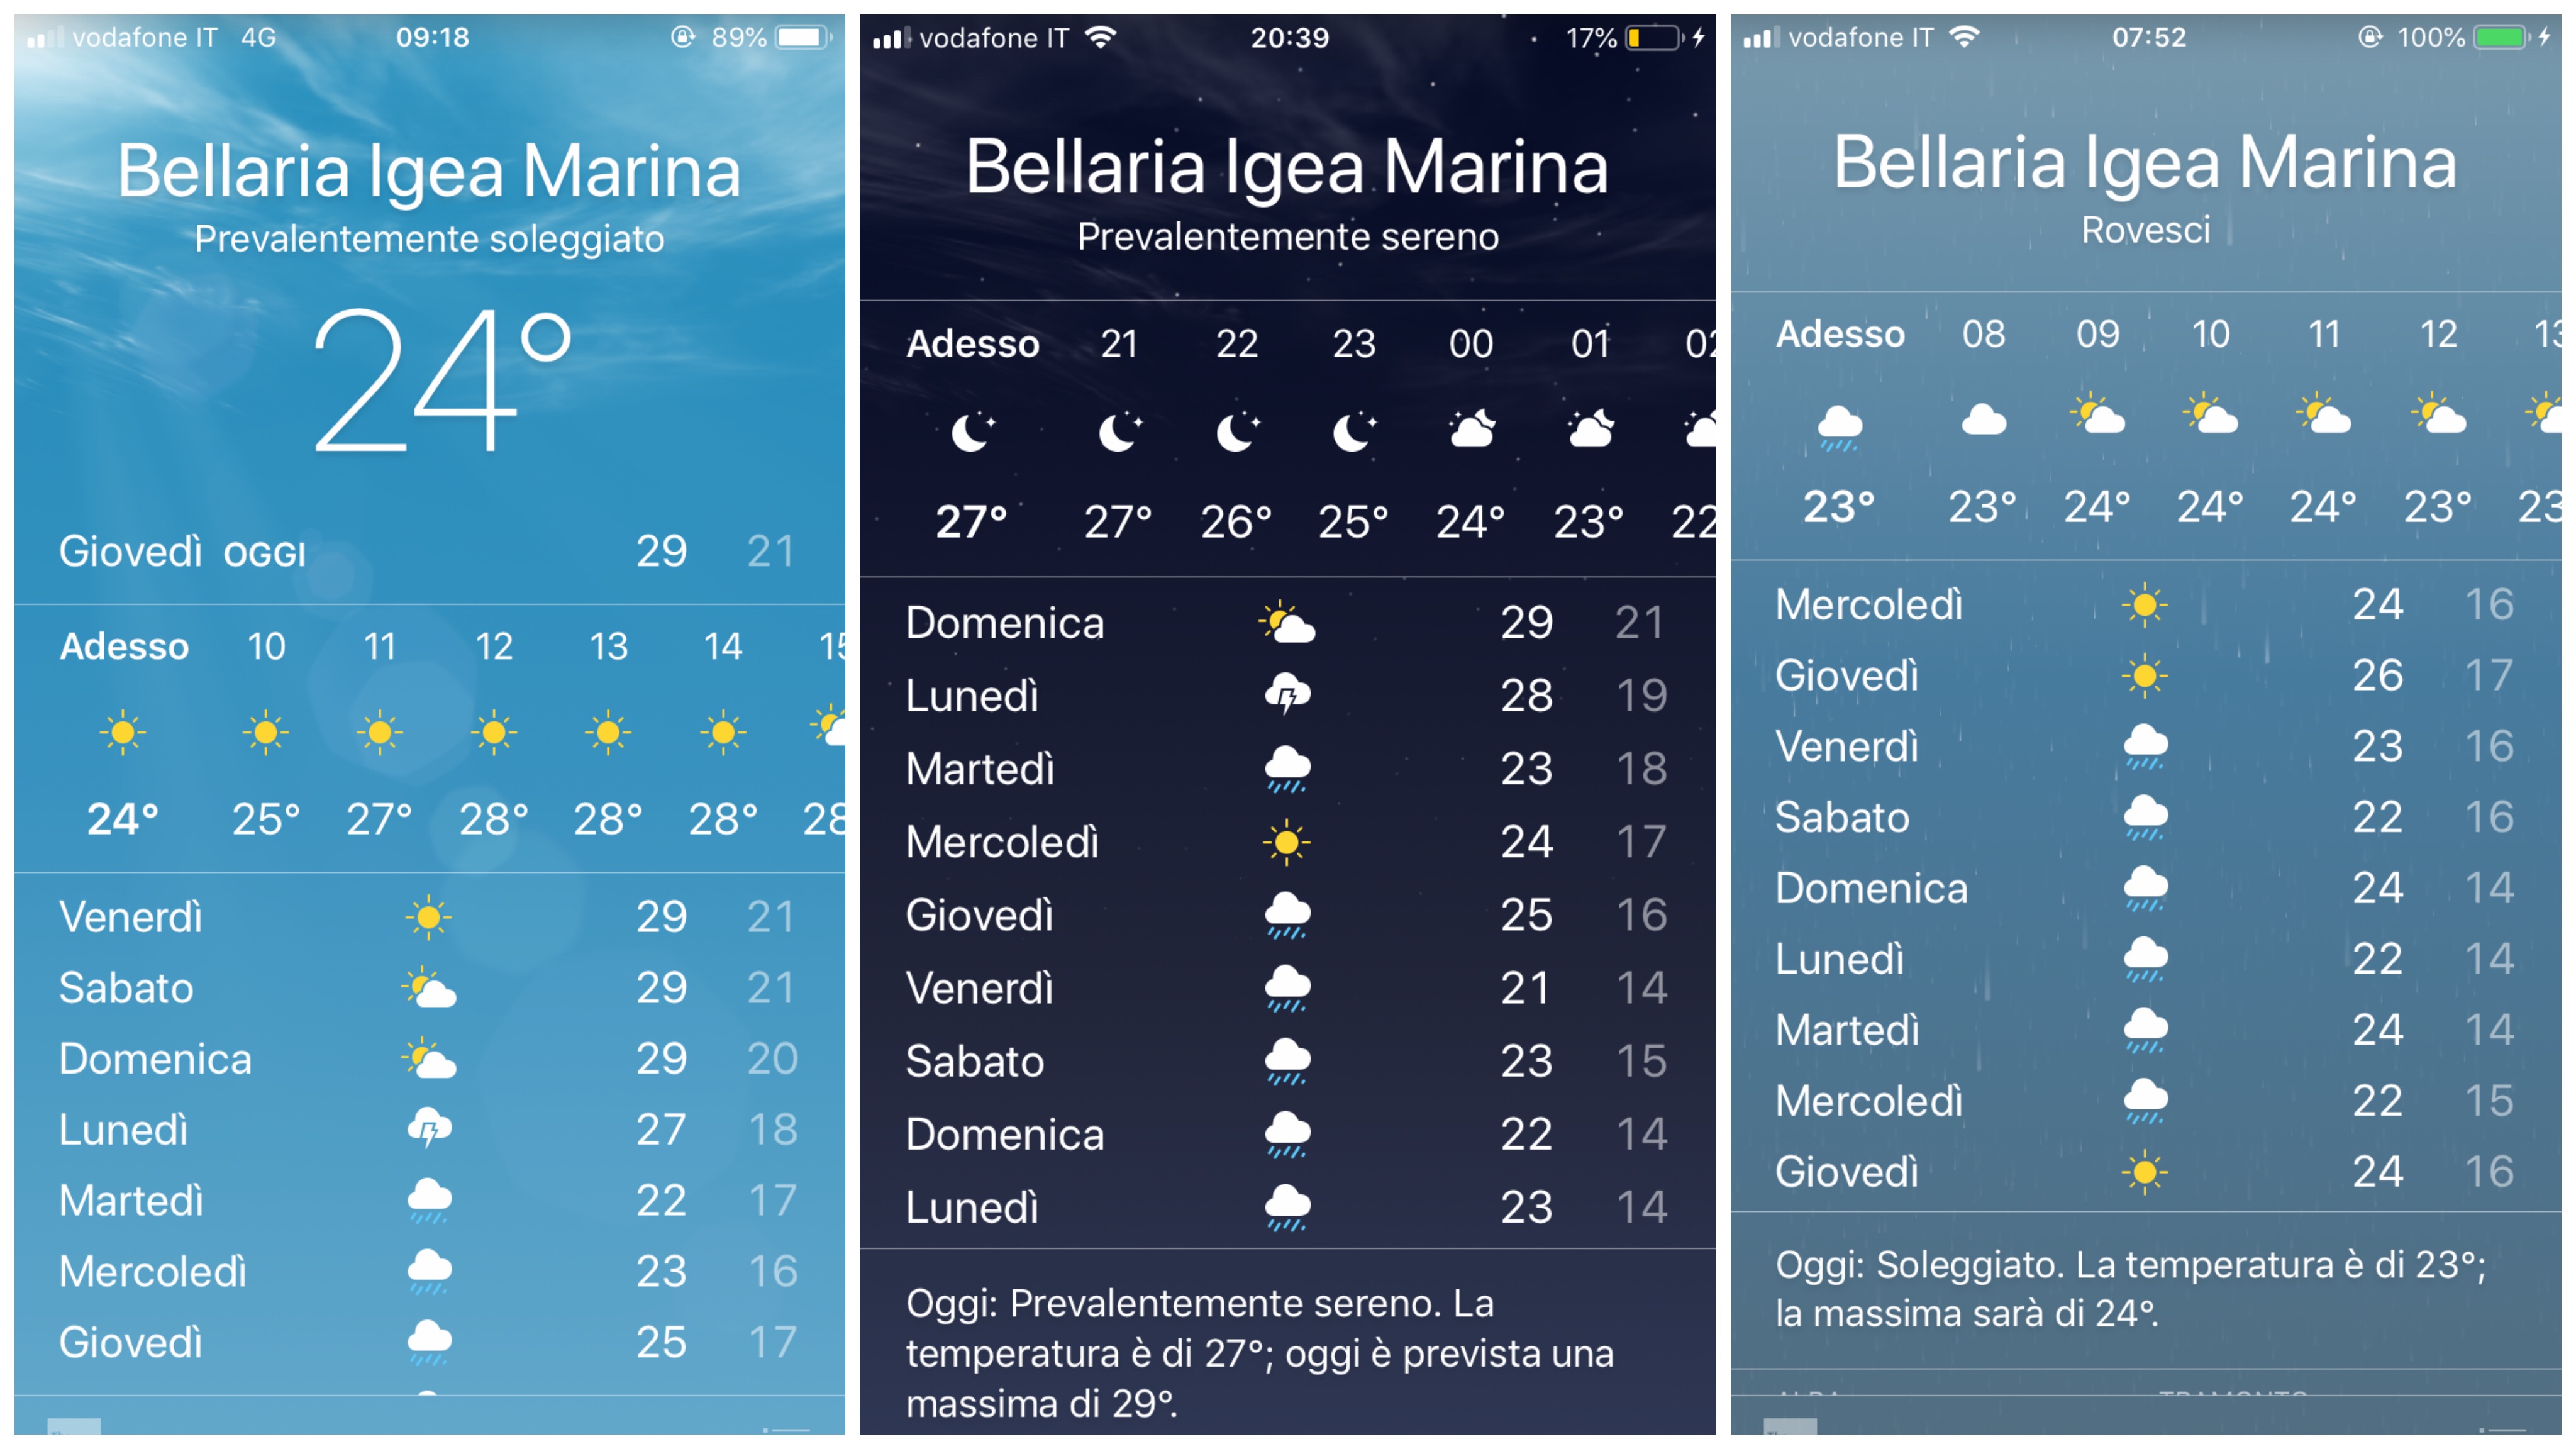This screenshot has height=1449, width=2576.
Task: Tap the large 24° current temperature
Action: tap(440, 380)
